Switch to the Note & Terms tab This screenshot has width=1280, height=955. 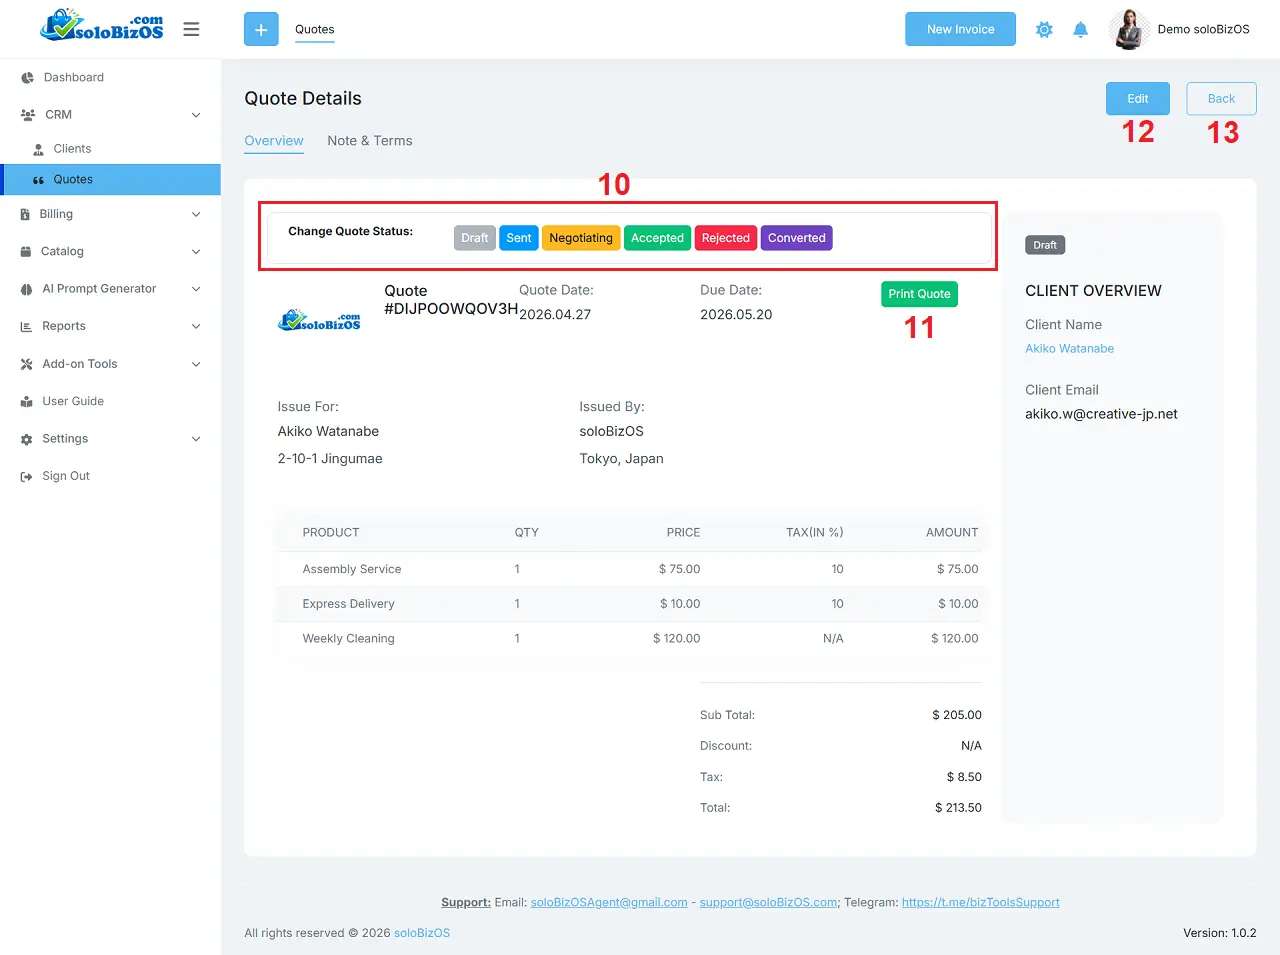[370, 141]
